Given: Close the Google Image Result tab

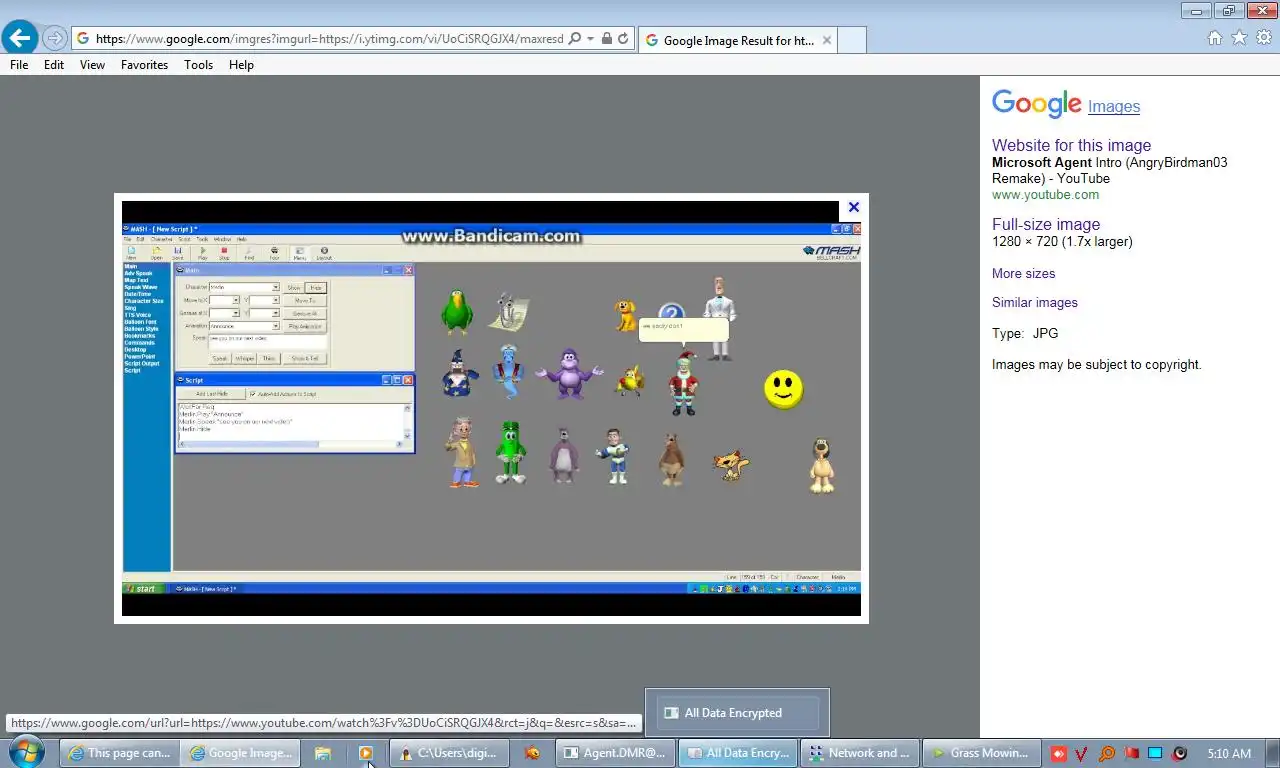Looking at the screenshot, I should pos(826,40).
